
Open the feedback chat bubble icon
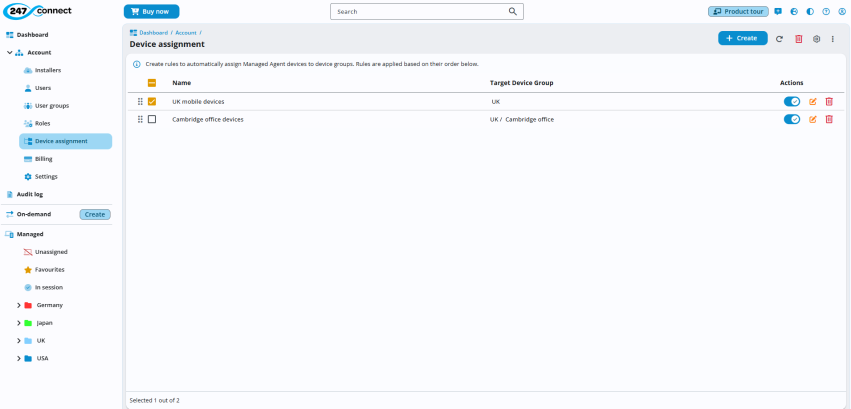click(778, 11)
